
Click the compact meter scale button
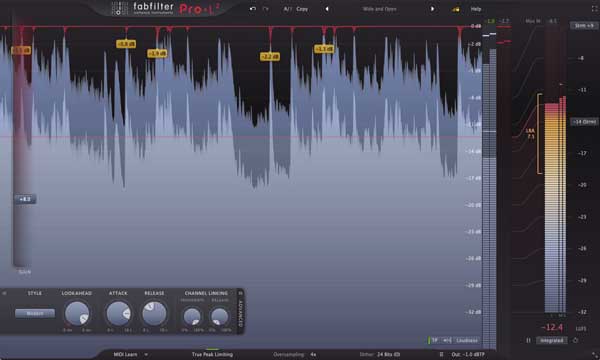point(447,340)
